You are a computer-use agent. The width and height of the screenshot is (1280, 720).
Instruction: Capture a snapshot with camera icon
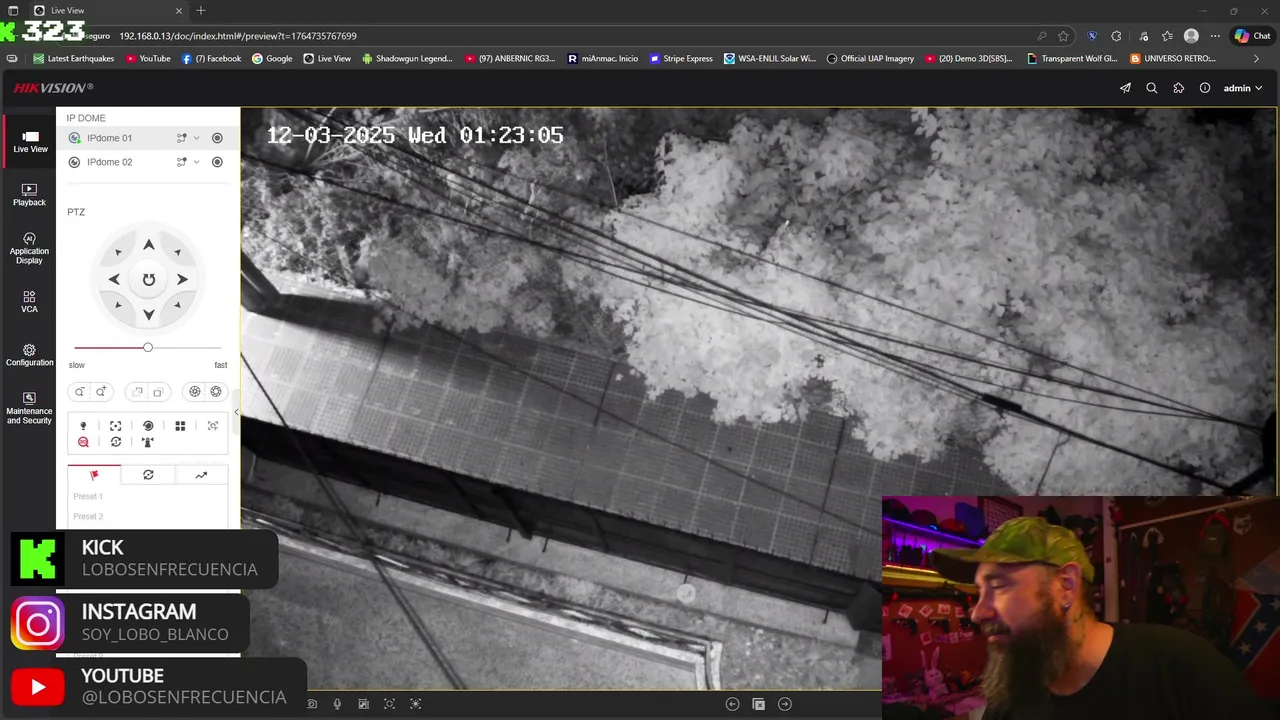[312, 704]
